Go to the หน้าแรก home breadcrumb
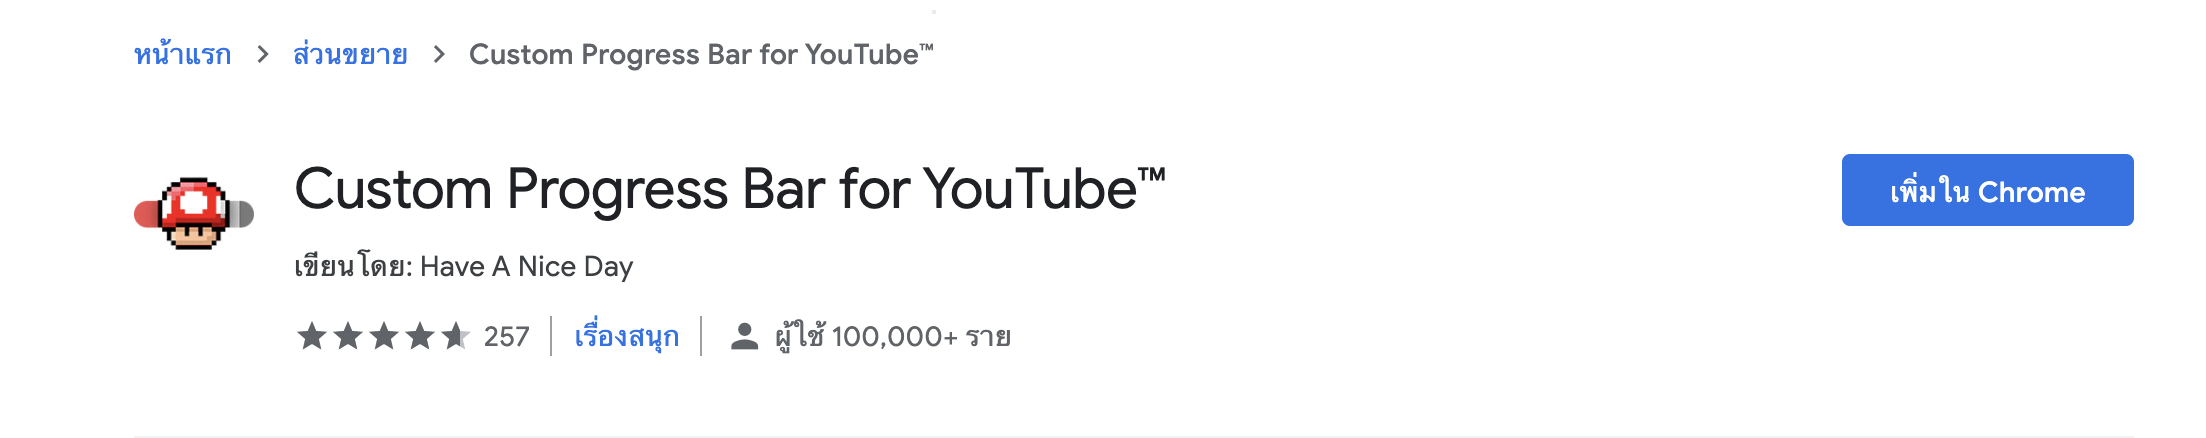 (x=182, y=54)
